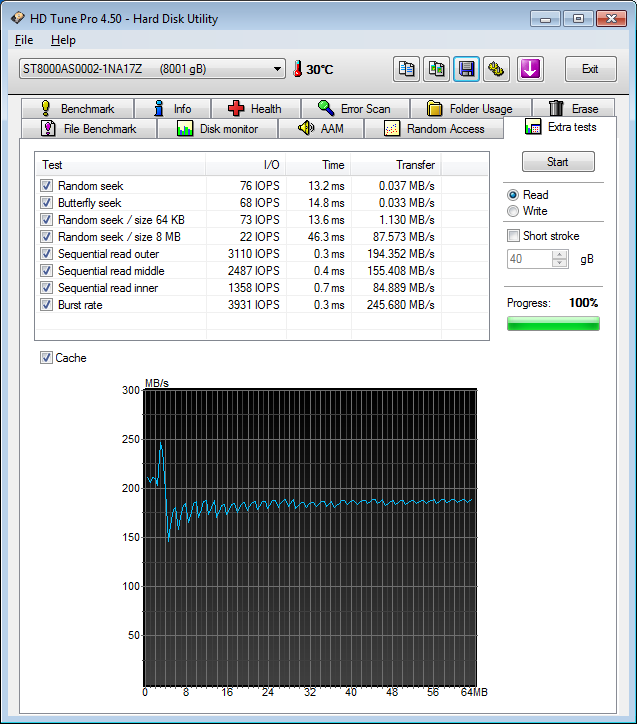Uncheck the Random seek test checkbox
Image resolution: width=637 pixels, height=724 pixels.
click(46, 186)
